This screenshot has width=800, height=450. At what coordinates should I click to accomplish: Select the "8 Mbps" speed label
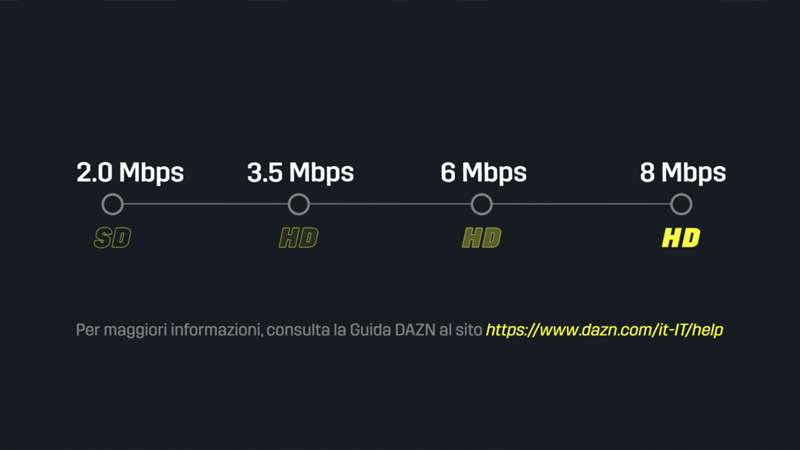point(683,172)
